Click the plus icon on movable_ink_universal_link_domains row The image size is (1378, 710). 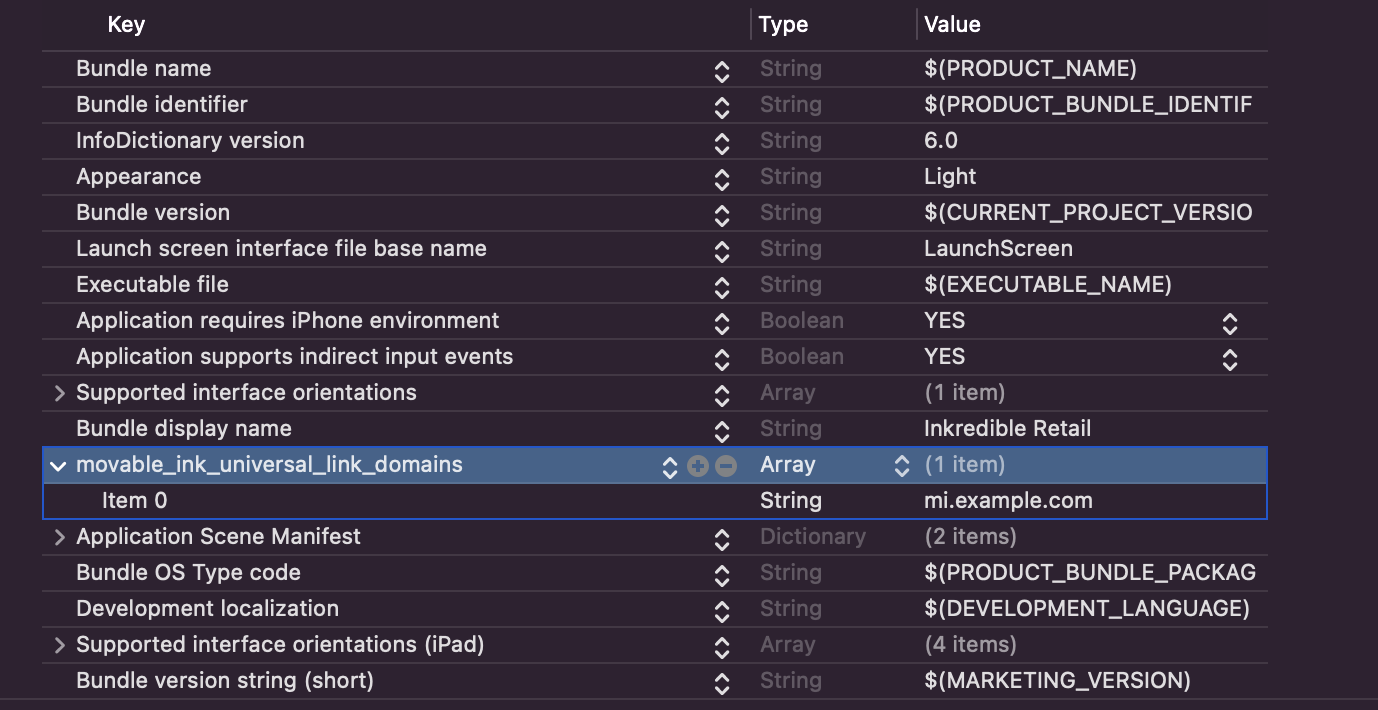tap(698, 466)
